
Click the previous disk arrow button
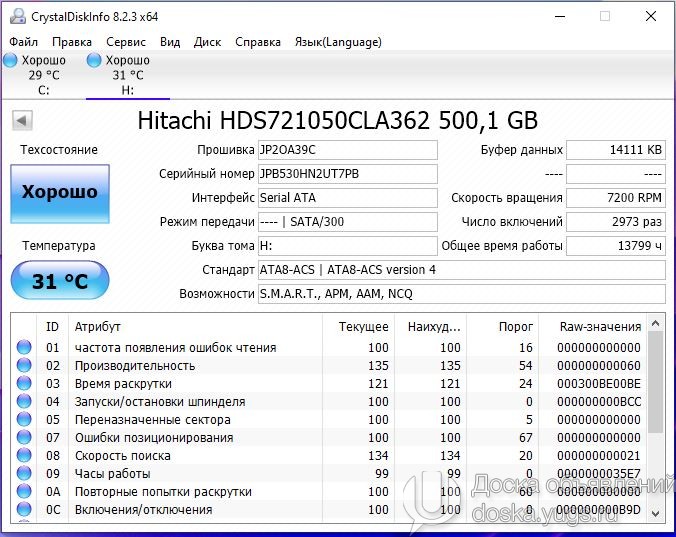click(22, 120)
